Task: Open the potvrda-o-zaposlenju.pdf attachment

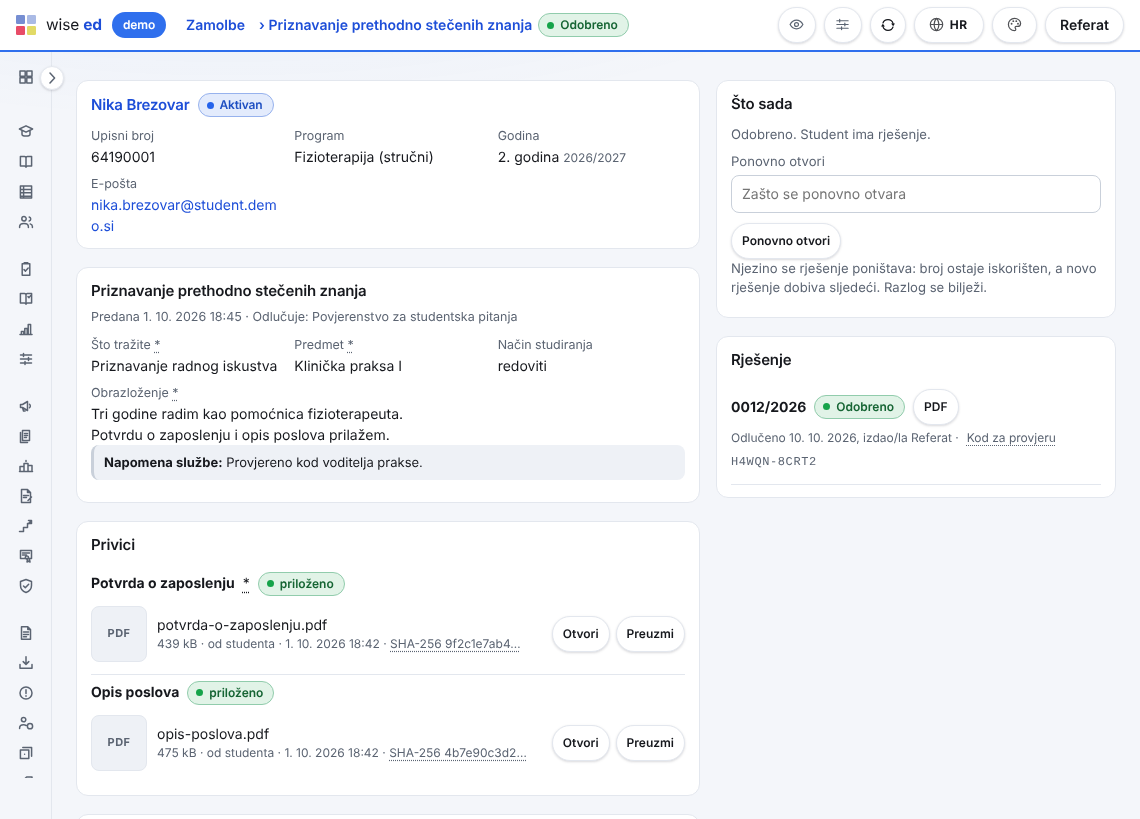Action: click(x=580, y=634)
